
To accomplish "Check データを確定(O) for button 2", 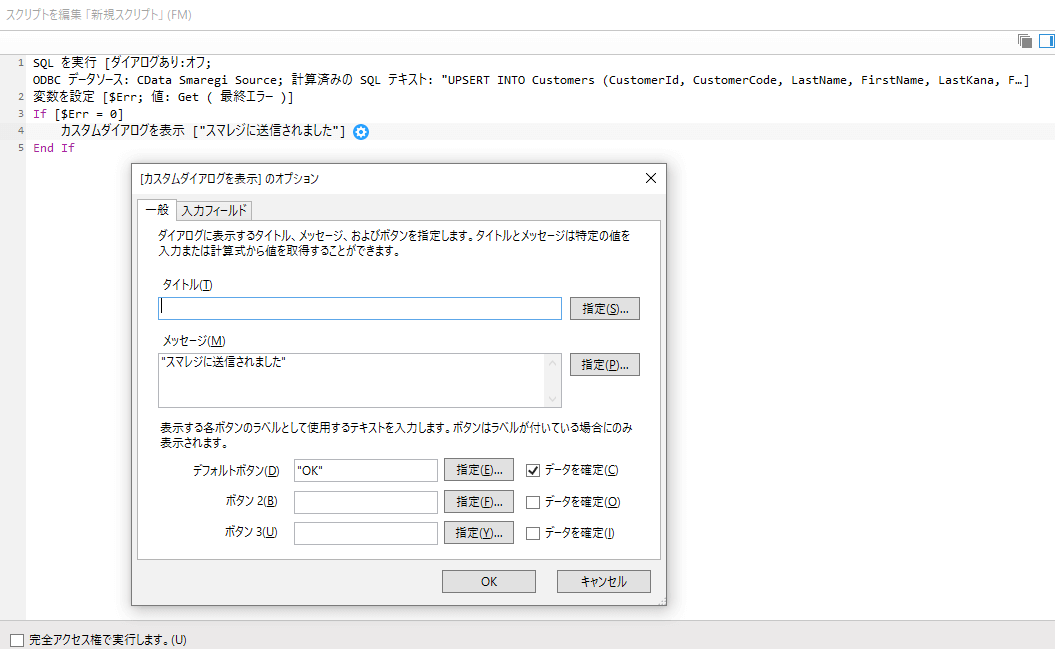I will [533, 502].
